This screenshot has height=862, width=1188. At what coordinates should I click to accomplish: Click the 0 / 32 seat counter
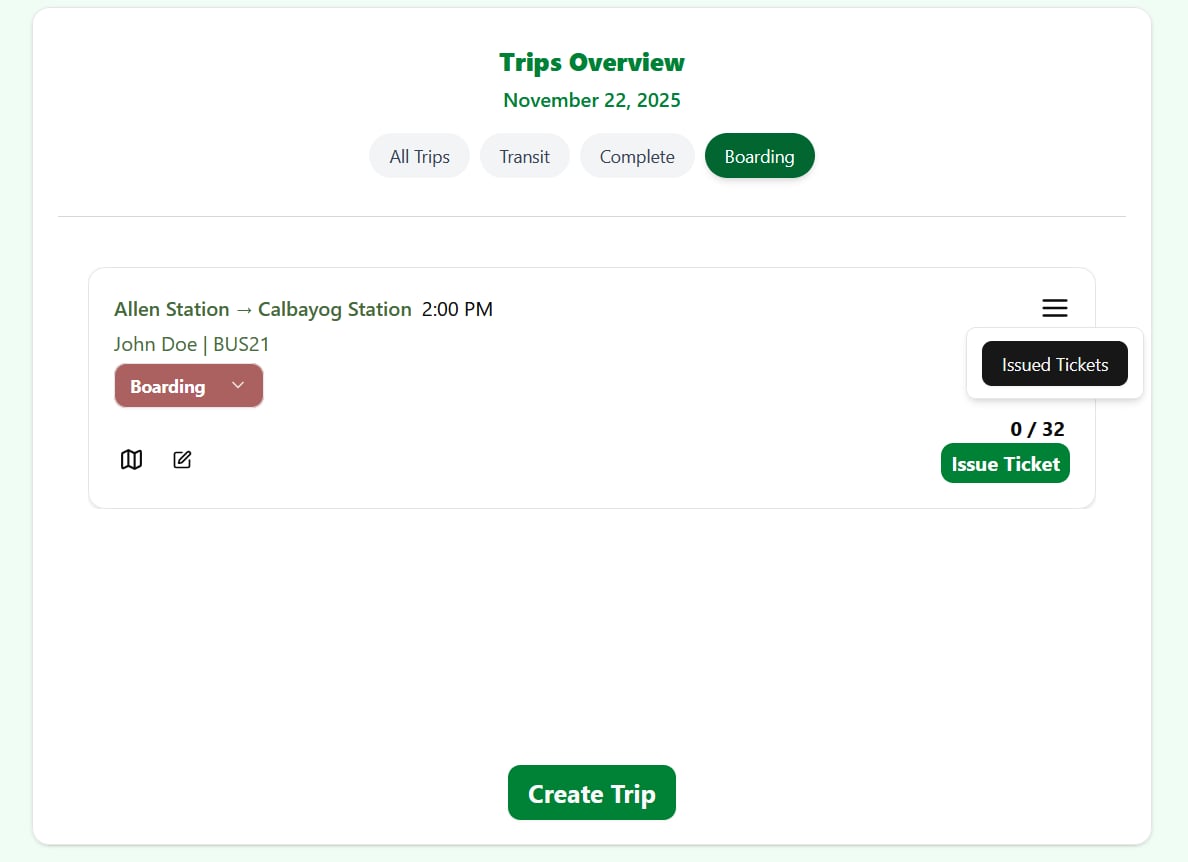1037,428
